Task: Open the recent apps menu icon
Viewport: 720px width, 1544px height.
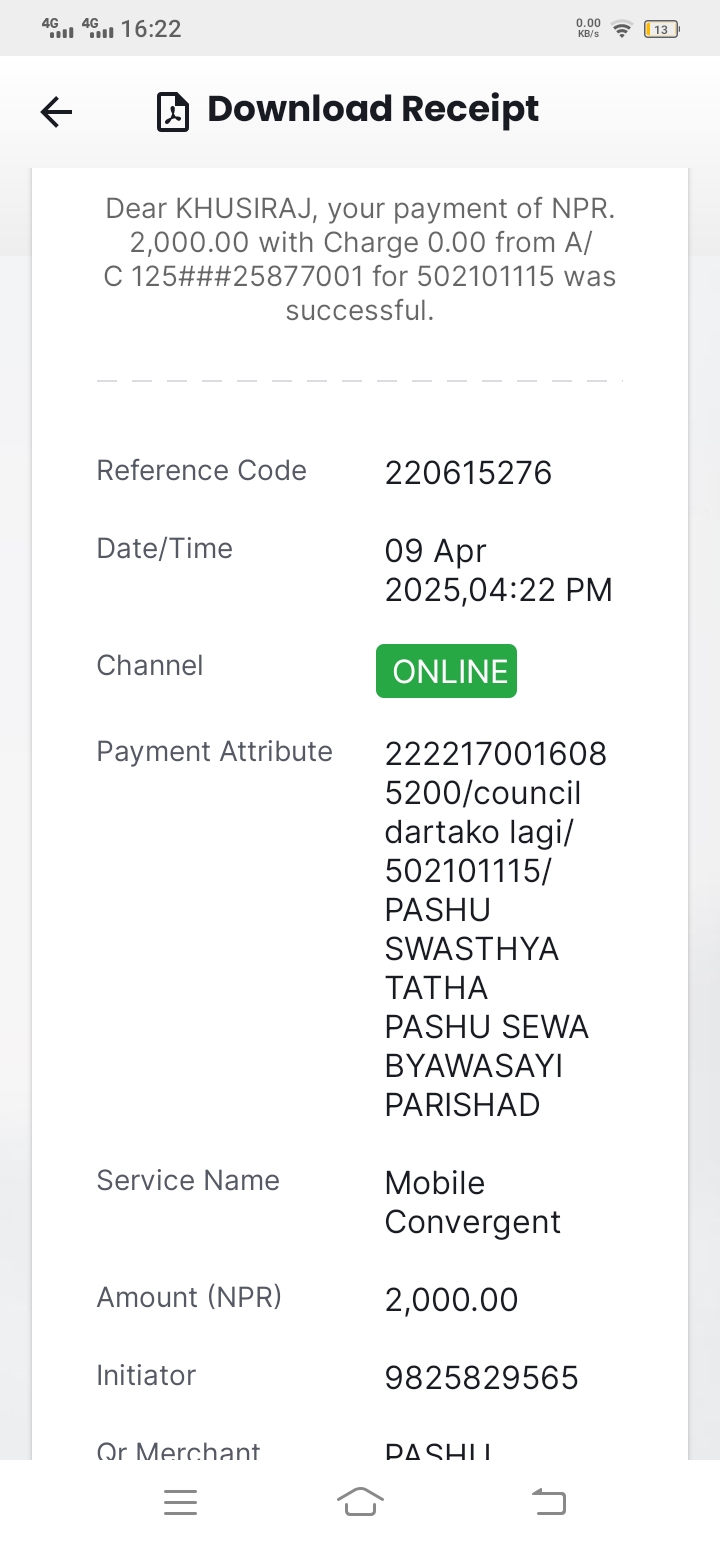Action: (x=180, y=1502)
